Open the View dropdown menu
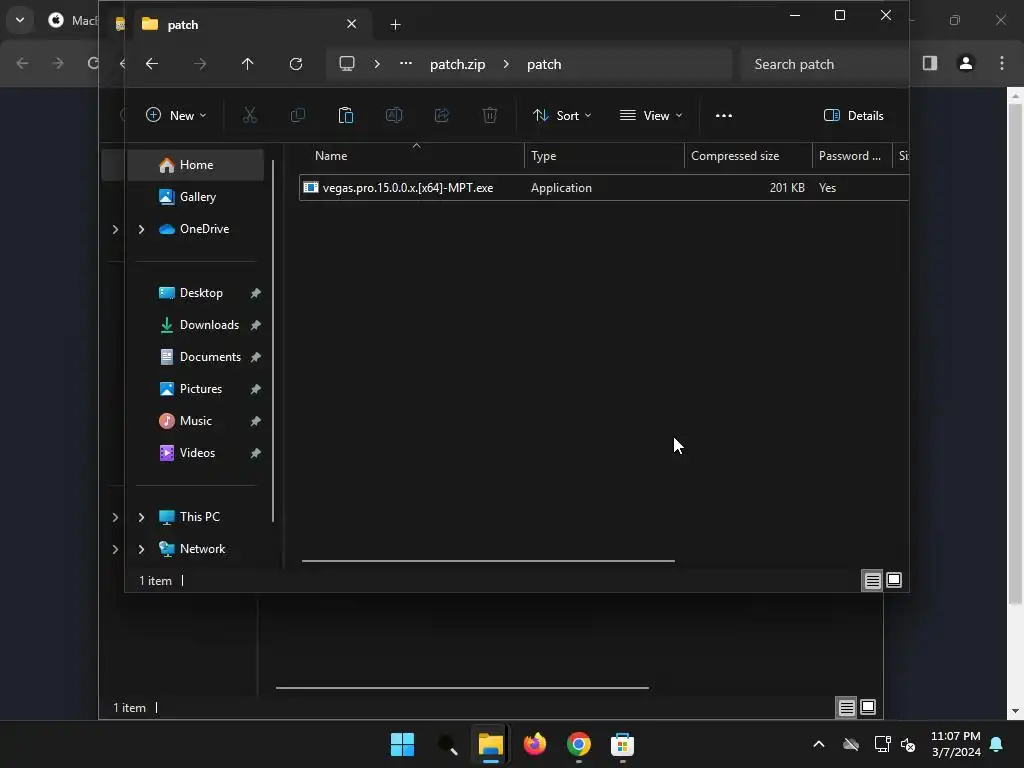 tap(650, 116)
